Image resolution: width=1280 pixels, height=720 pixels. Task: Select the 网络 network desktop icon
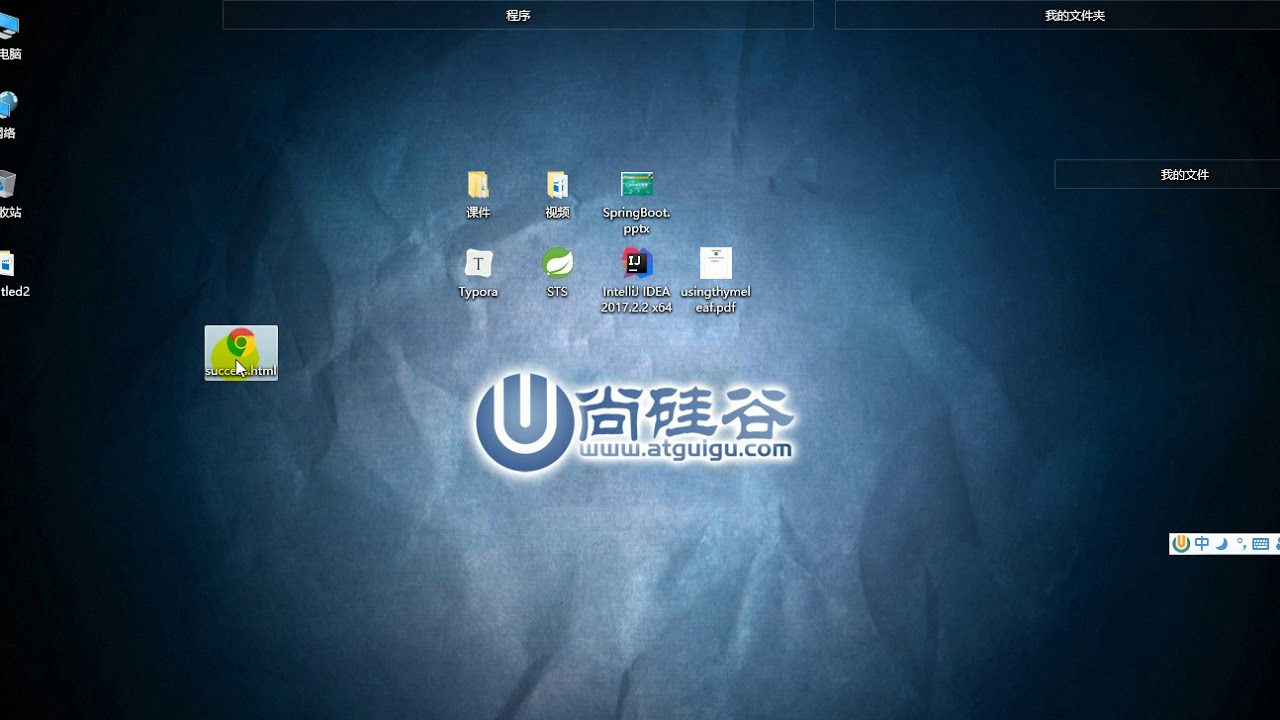coord(8,115)
